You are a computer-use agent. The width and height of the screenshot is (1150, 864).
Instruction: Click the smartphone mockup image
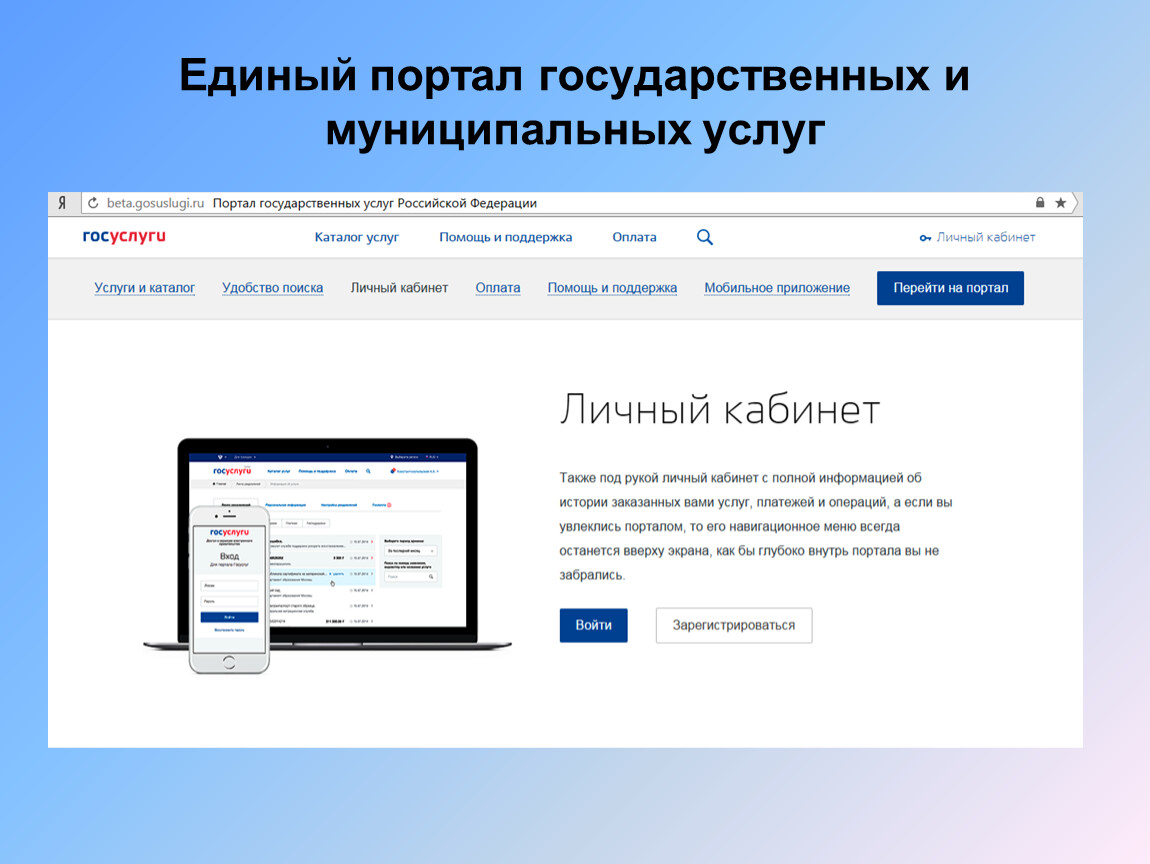[x=230, y=590]
